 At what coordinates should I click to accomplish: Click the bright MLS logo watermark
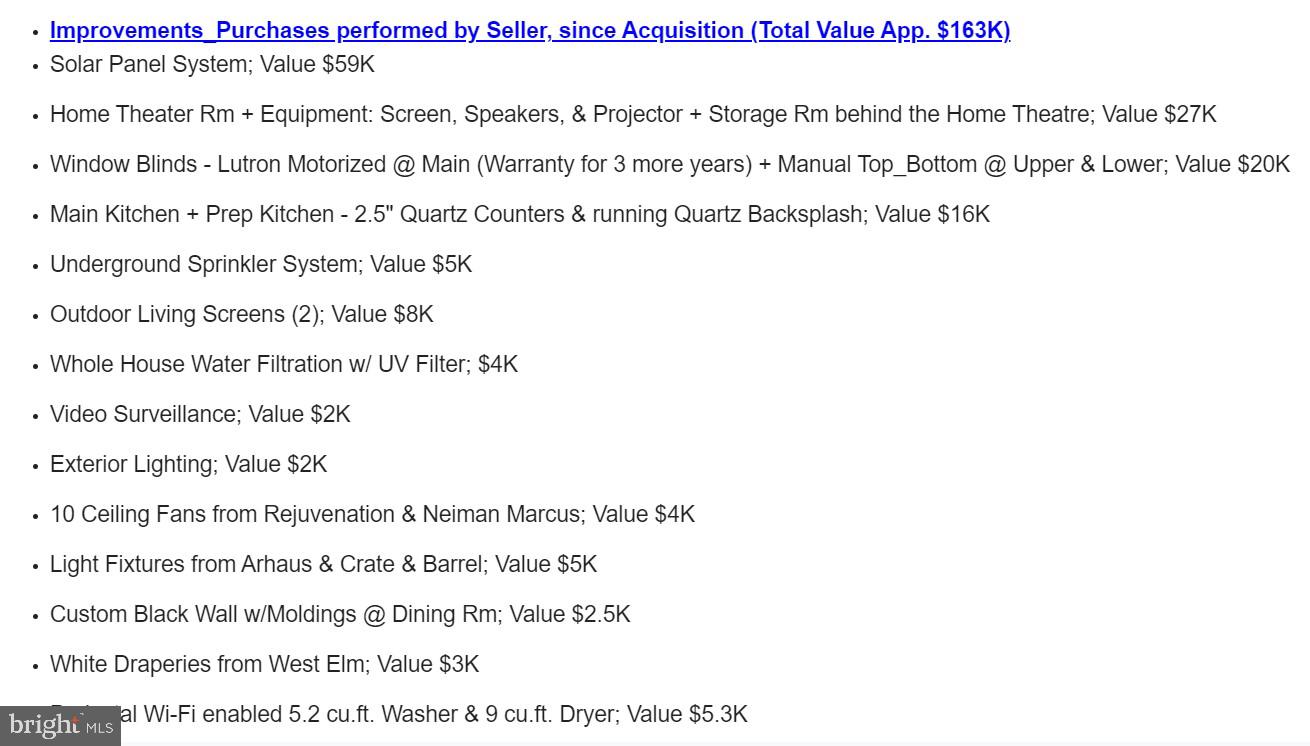[60, 725]
